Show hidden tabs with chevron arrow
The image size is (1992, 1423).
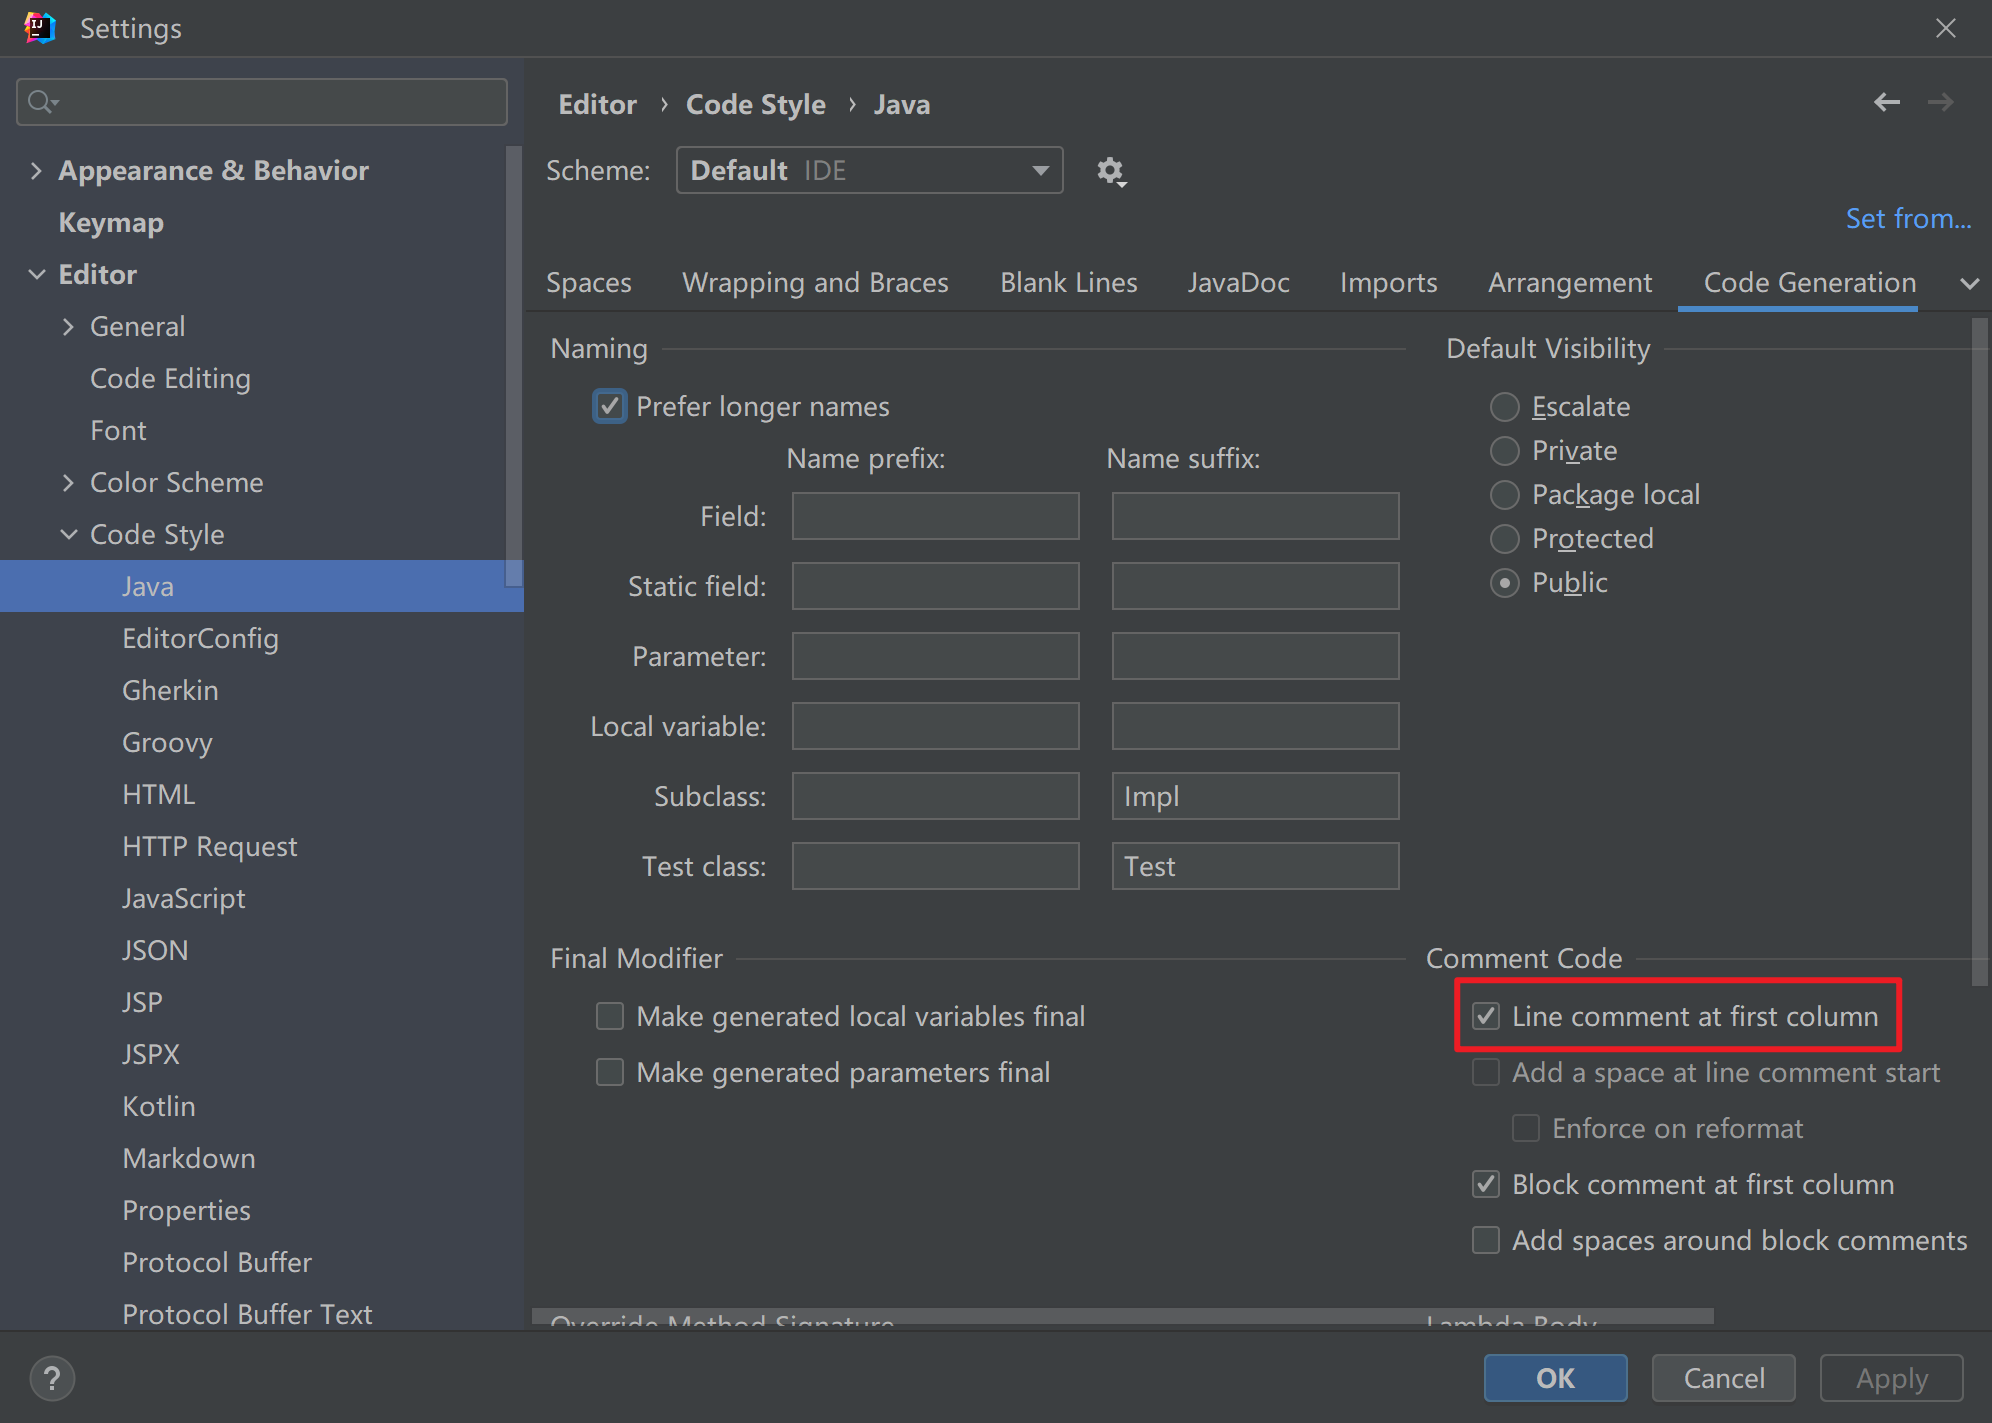point(1968,284)
